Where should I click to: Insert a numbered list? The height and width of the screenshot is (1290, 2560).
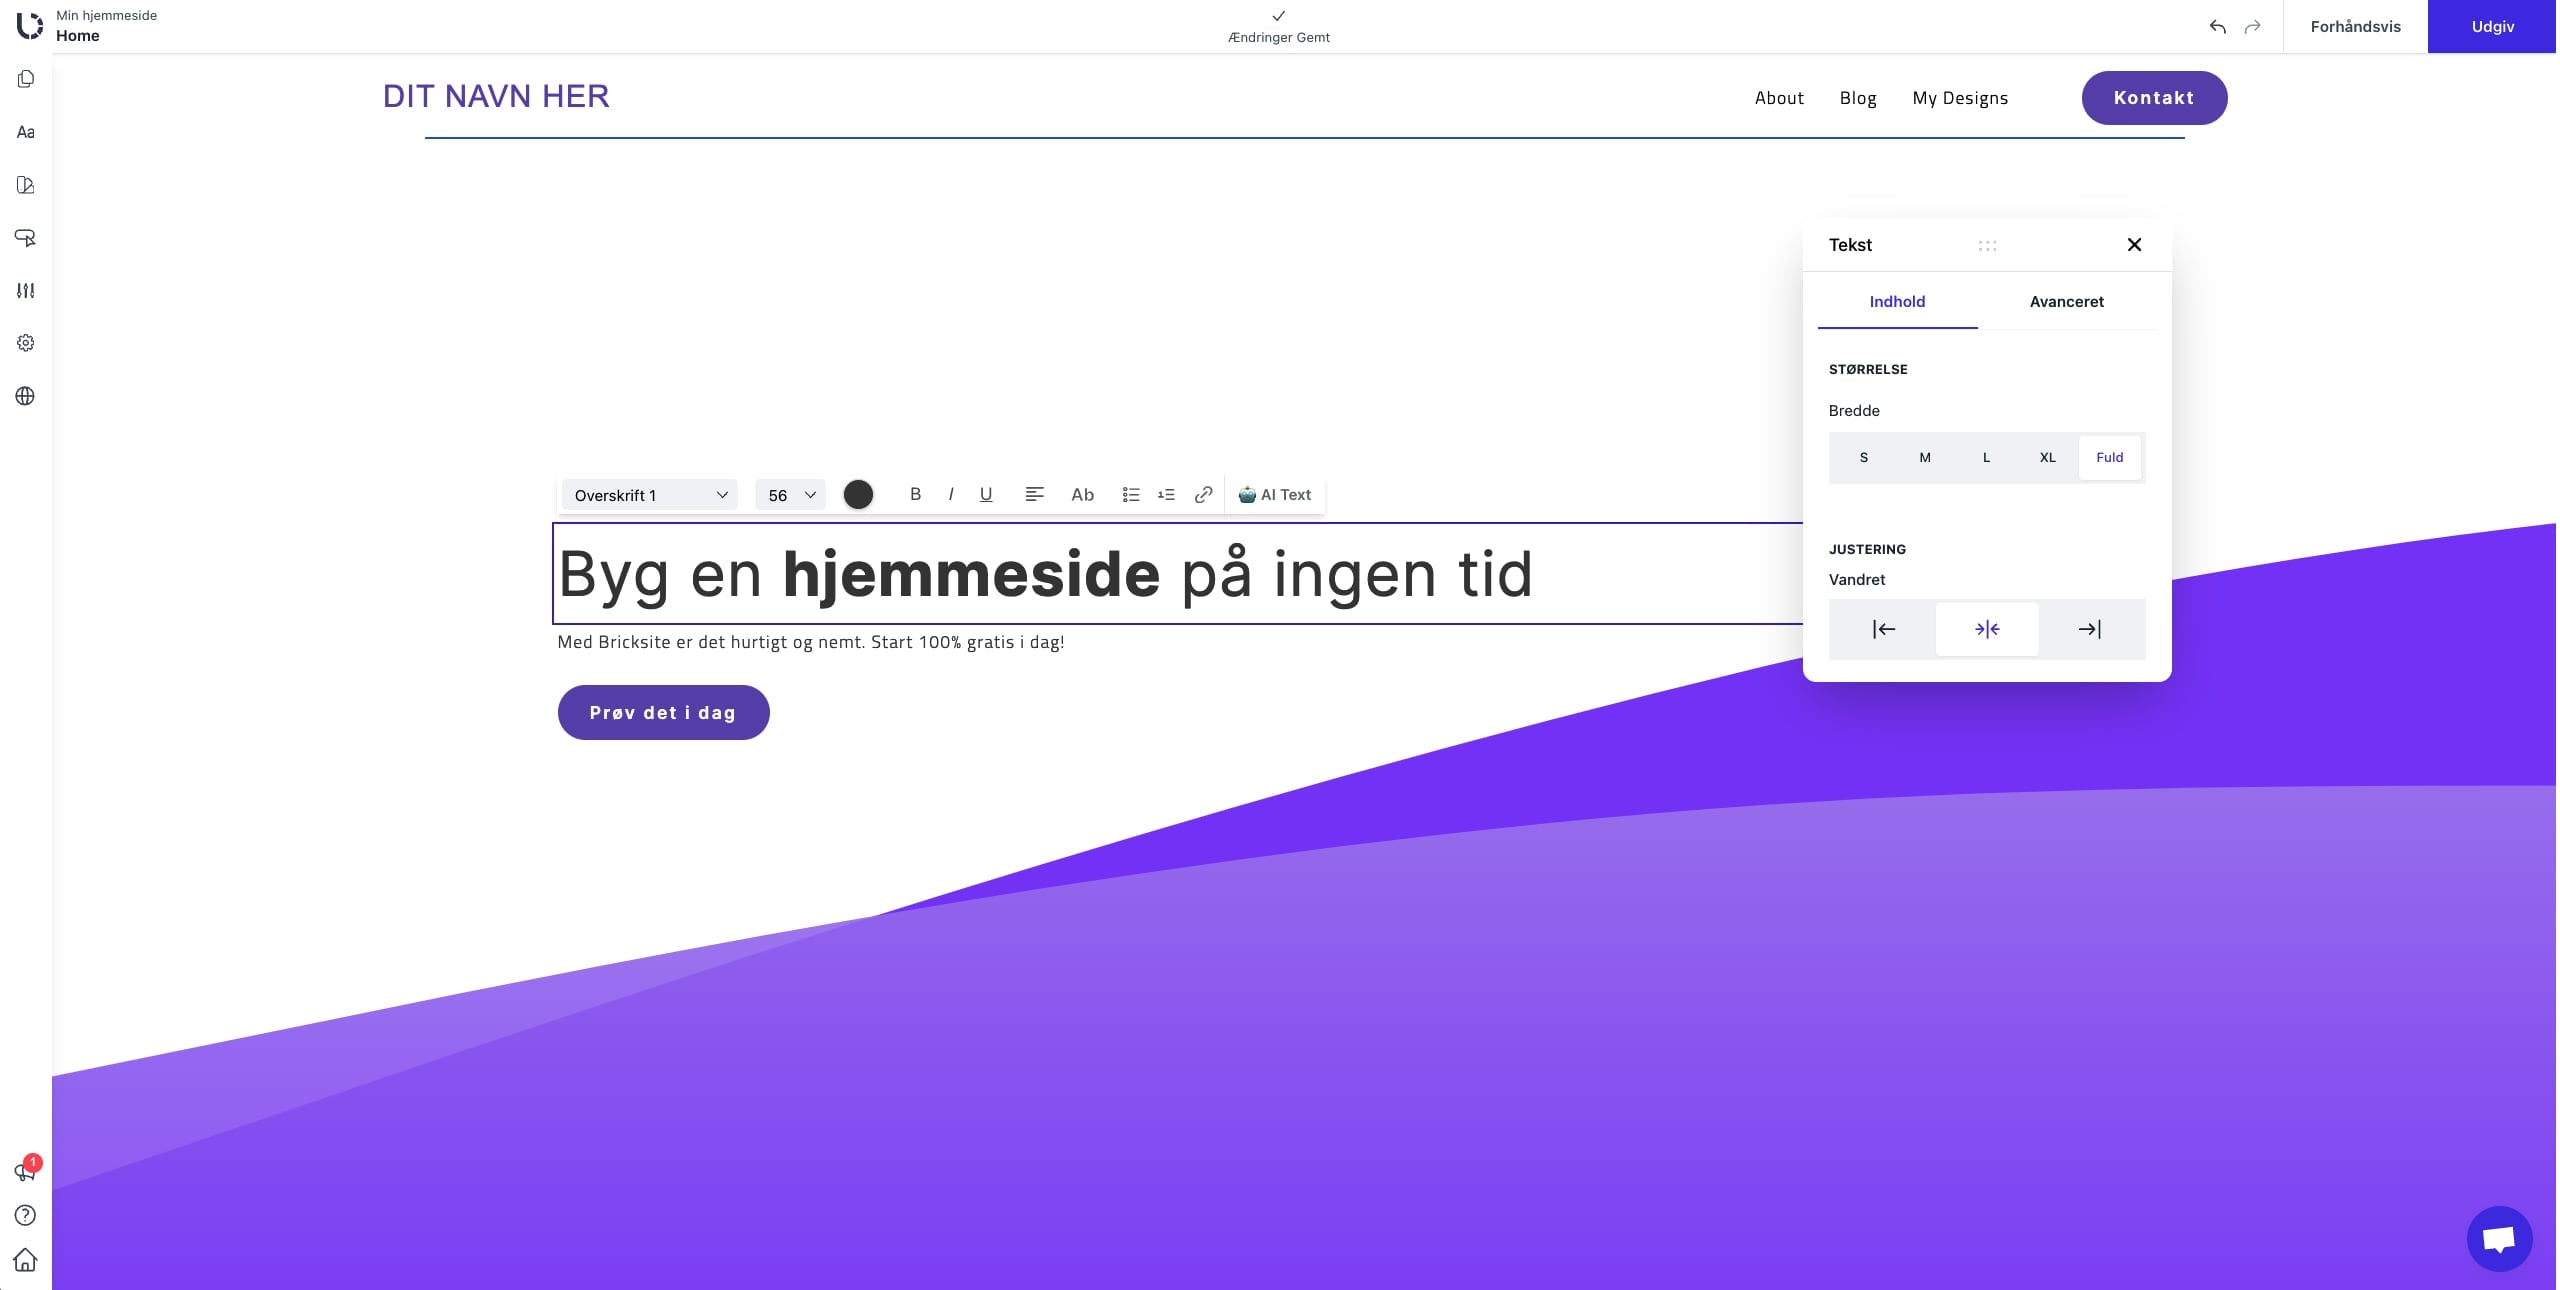click(1166, 494)
